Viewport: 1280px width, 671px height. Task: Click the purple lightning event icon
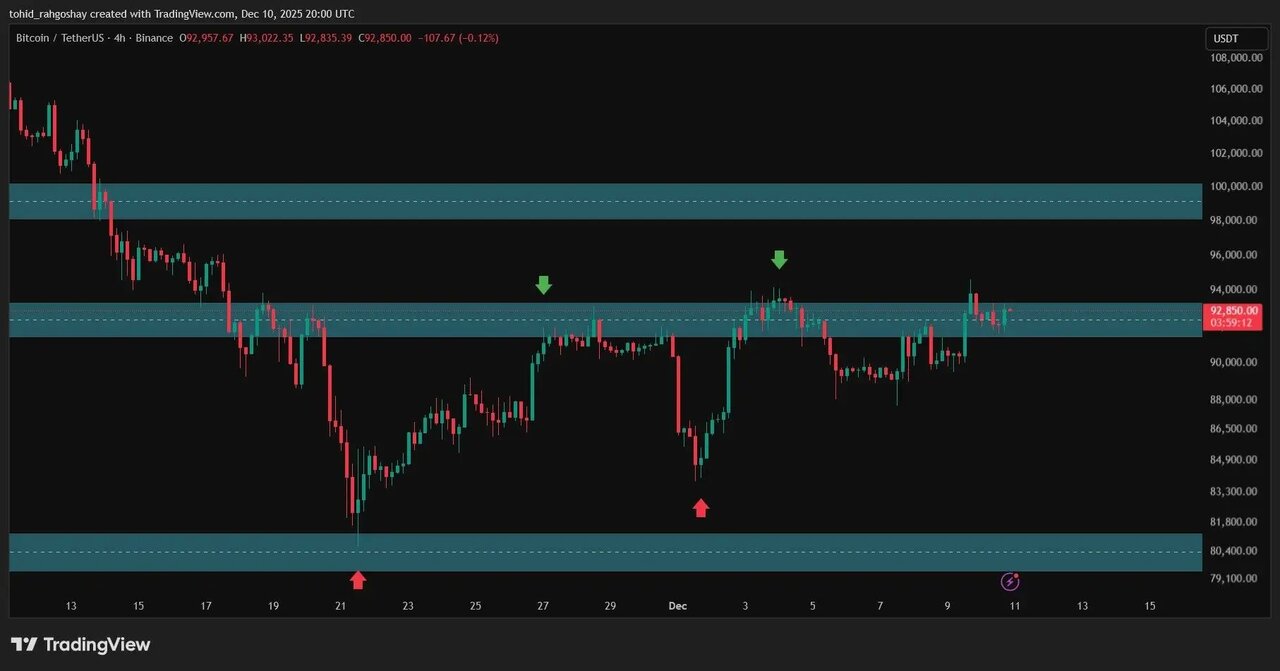tap(1011, 581)
